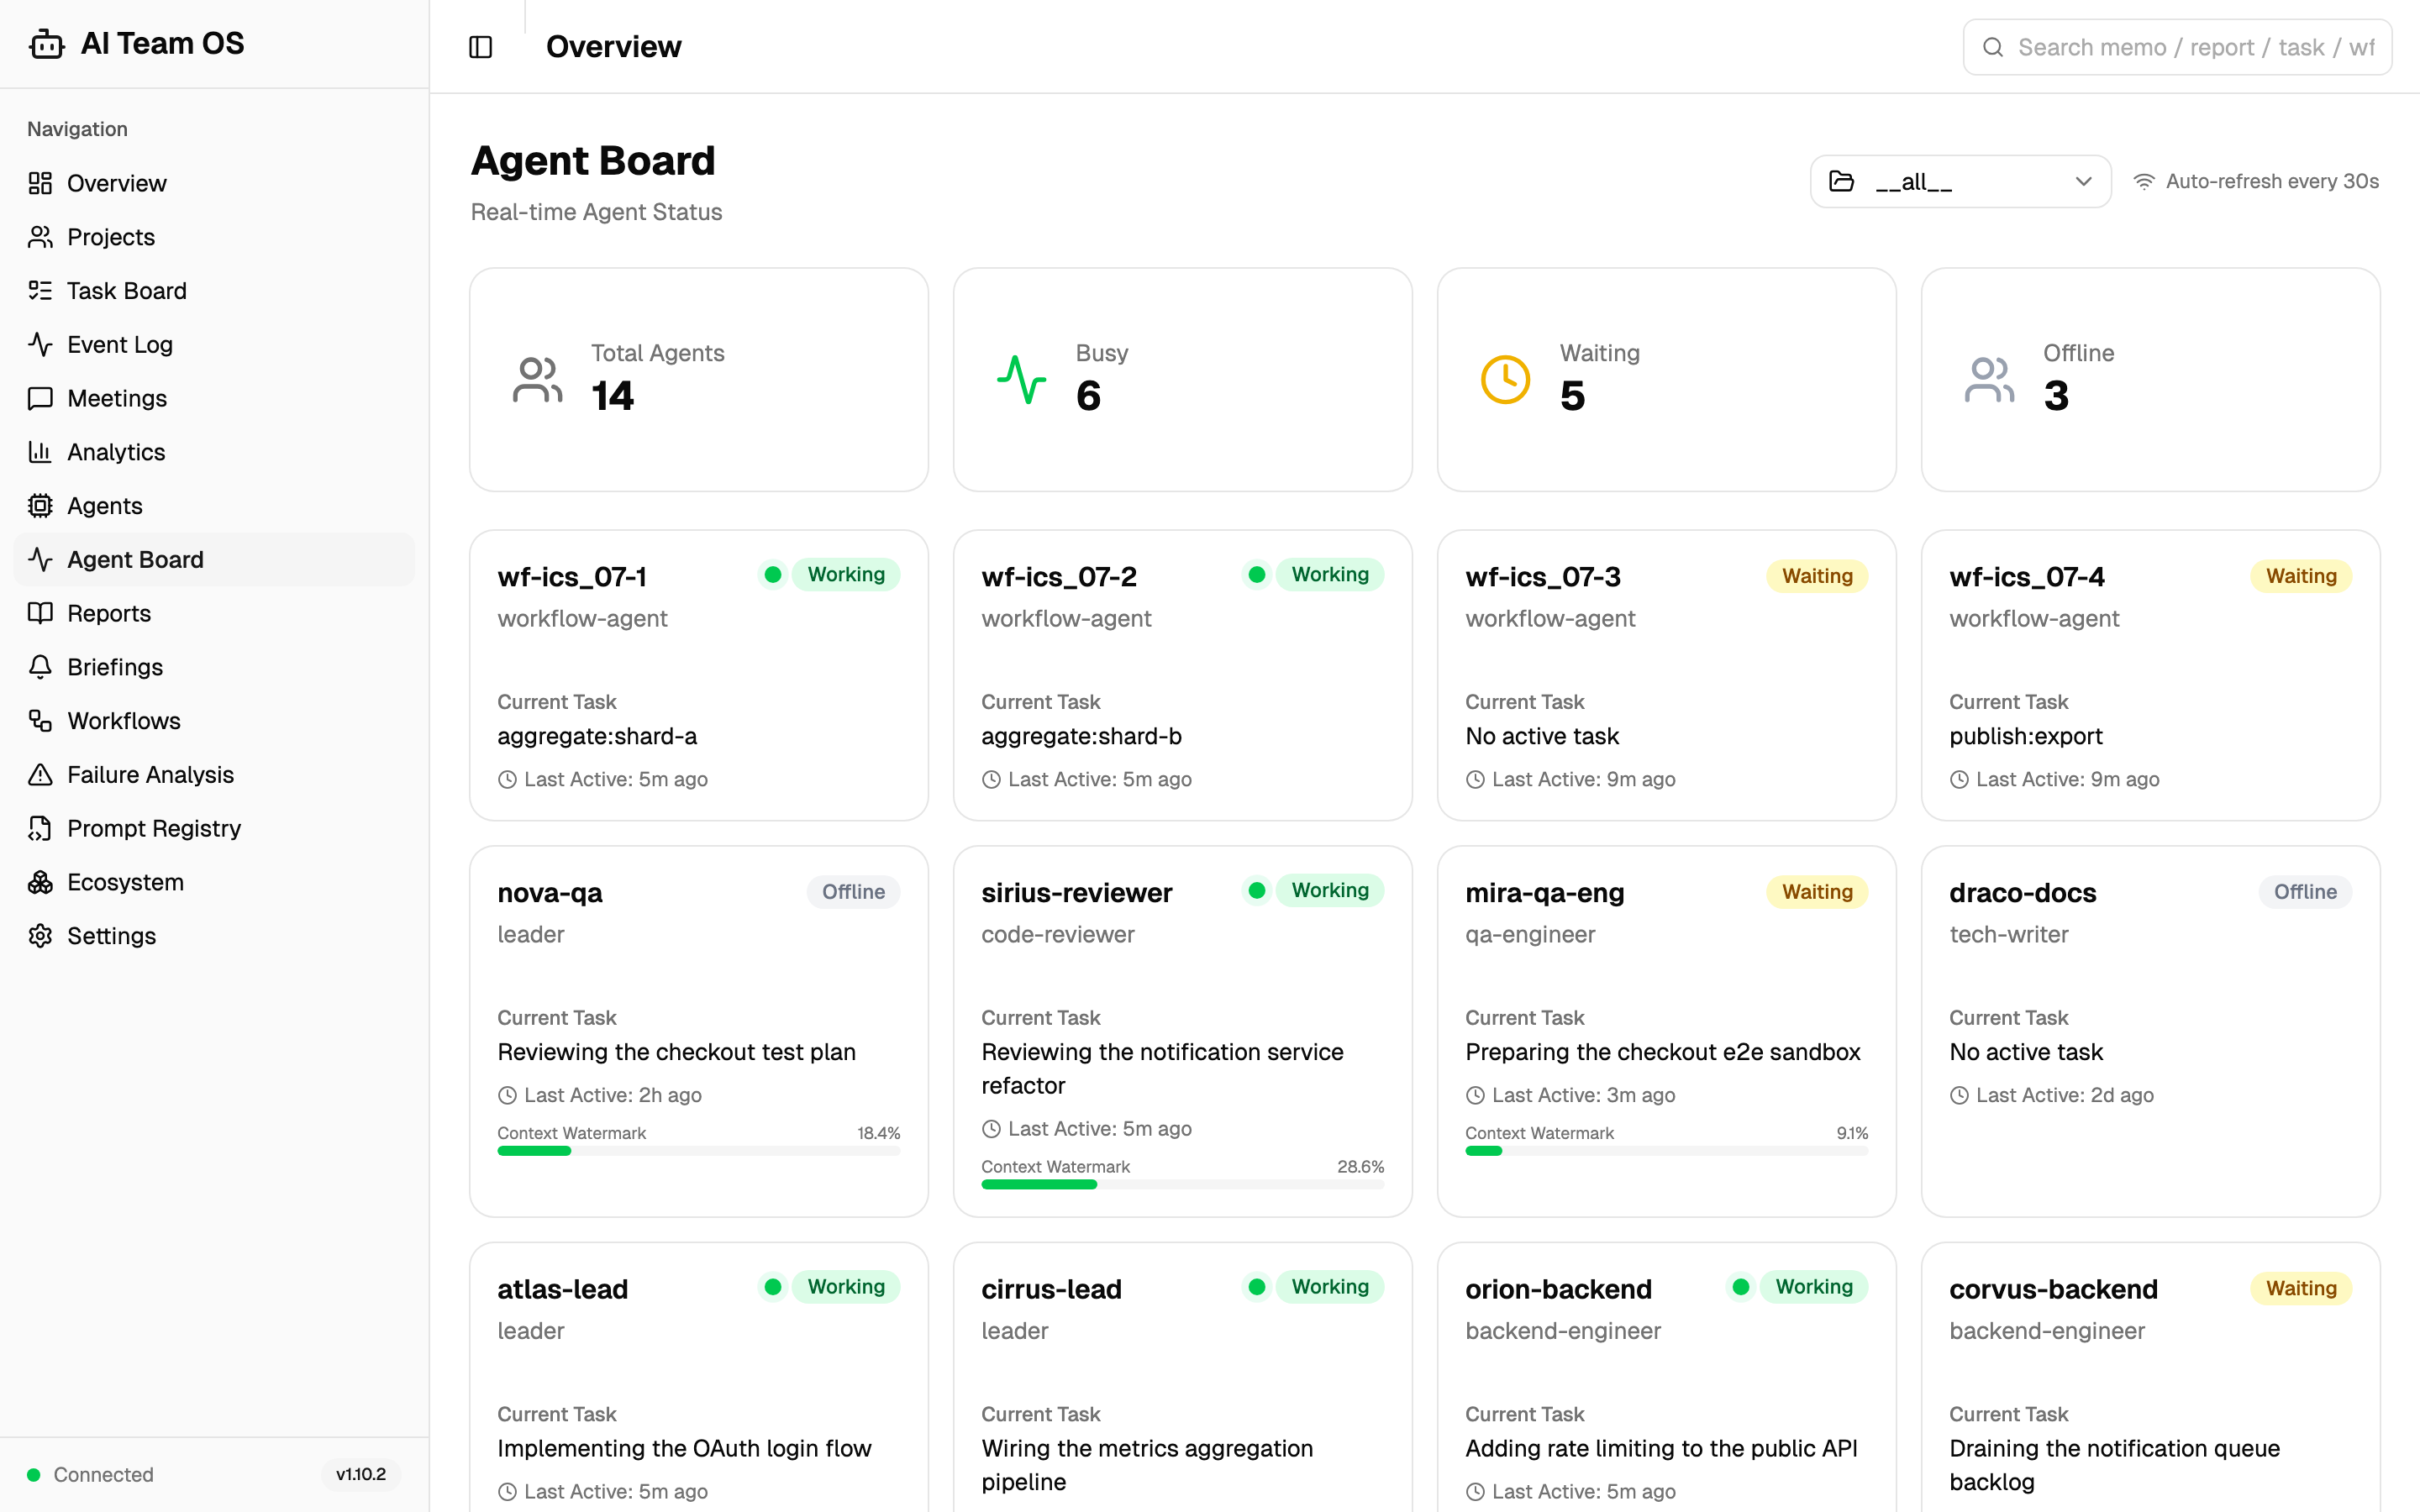This screenshot has width=2420, height=1512.
Task: Click the corvus-backend Waiting badge
Action: [2301, 1288]
